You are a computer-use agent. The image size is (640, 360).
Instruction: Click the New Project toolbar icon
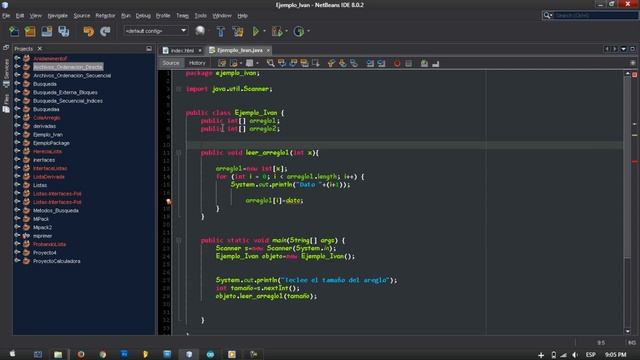pyautogui.click(x=30, y=31)
